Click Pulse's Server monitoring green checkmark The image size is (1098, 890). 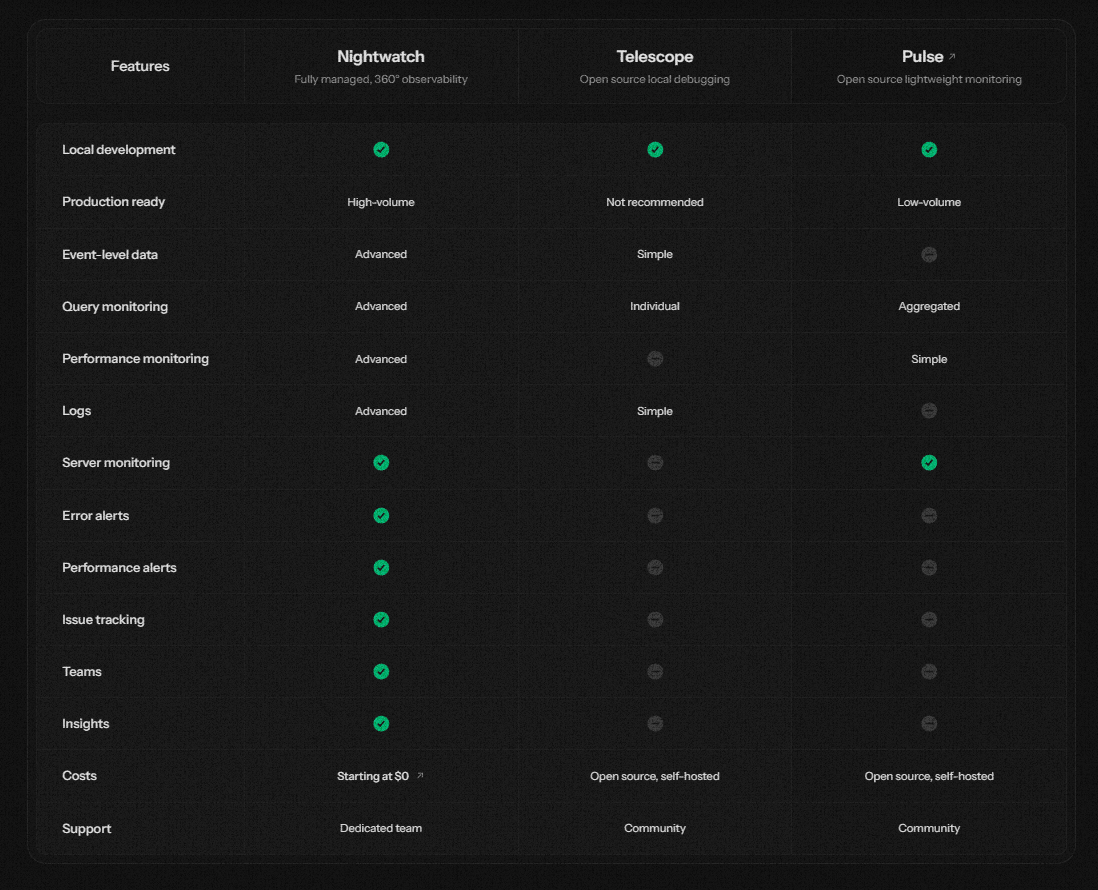(929, 463)
